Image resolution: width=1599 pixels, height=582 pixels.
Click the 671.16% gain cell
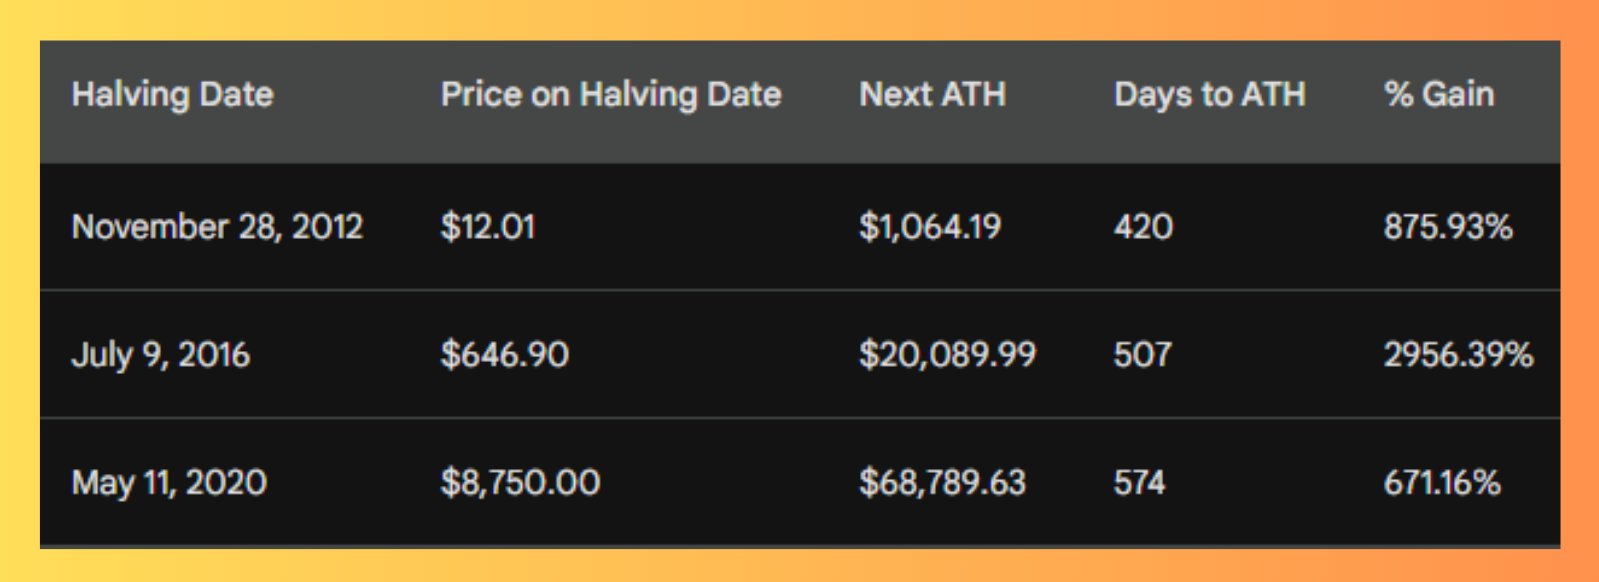(x=1442, y=483)
